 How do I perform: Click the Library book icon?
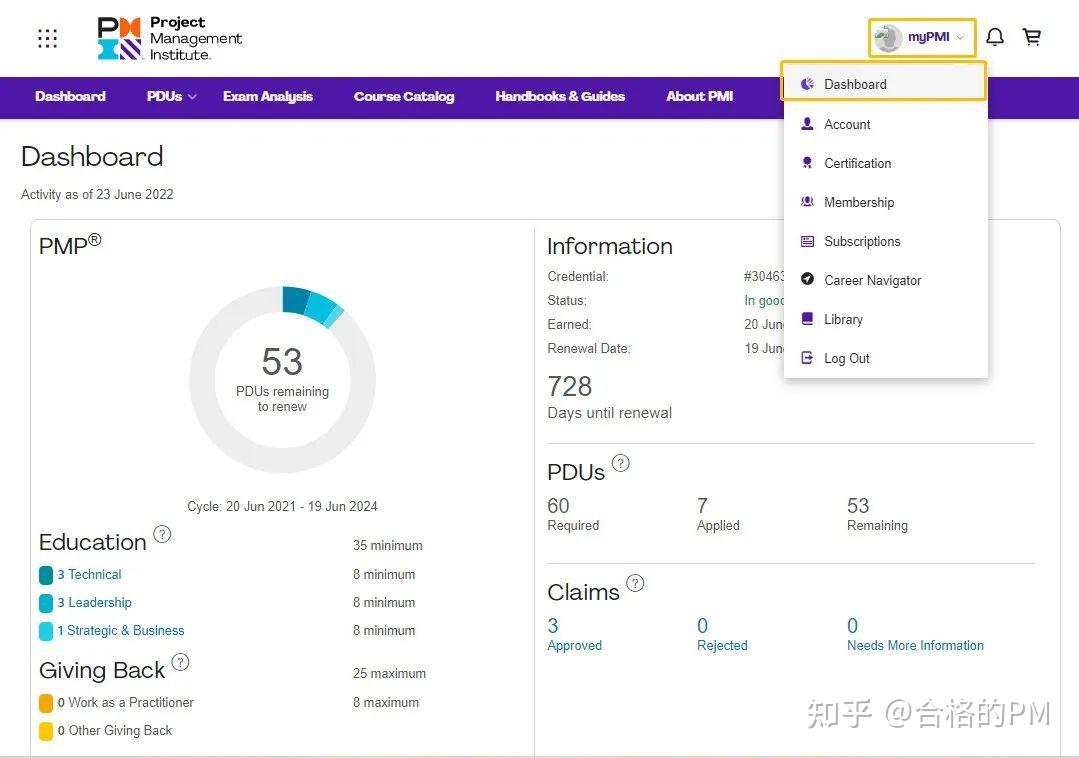[807, 318]
